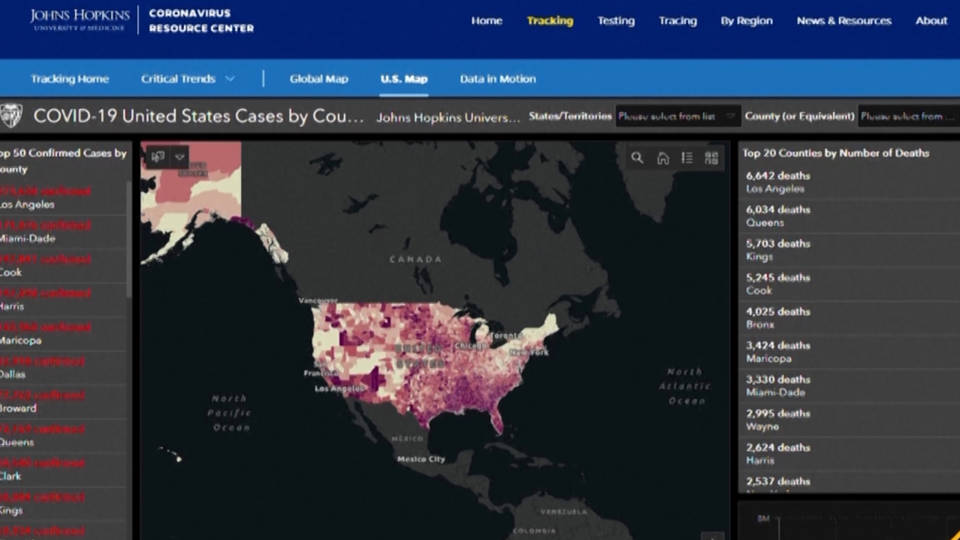
Task: Open the By Region menu item
Action: point(746,20)
